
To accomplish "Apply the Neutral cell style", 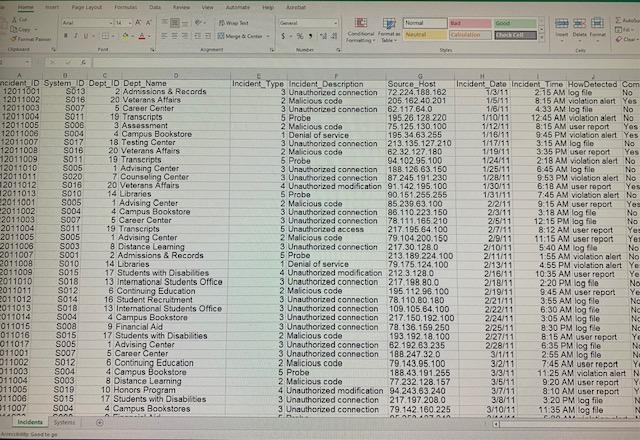I will click(425, 35).
